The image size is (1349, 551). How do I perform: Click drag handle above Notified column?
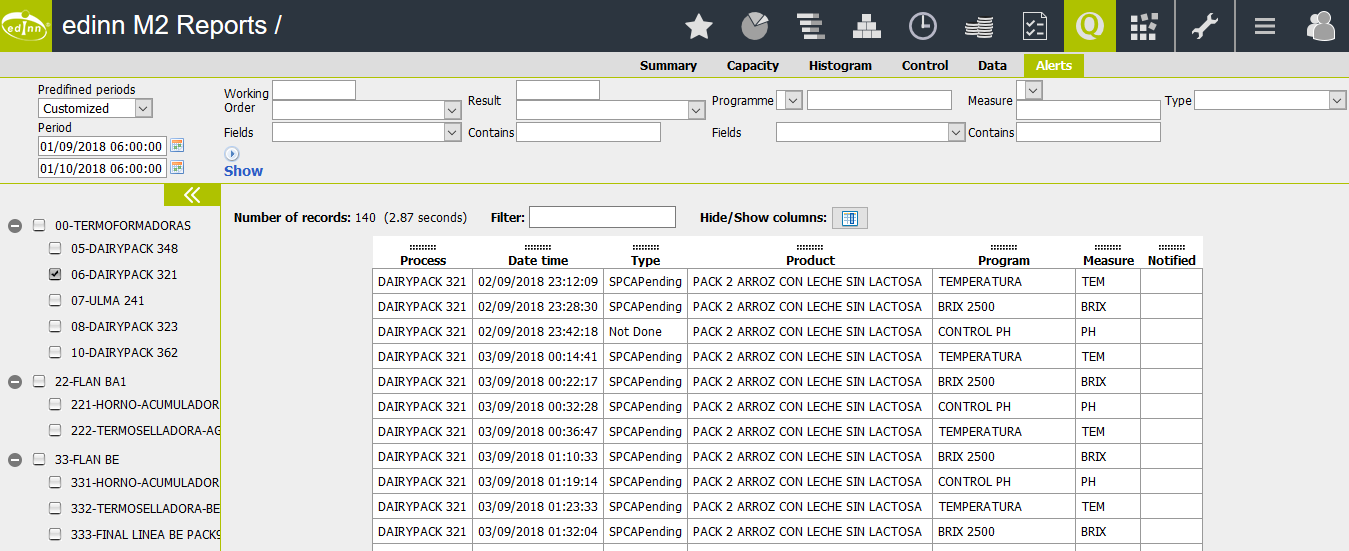tap(1172, 247)
